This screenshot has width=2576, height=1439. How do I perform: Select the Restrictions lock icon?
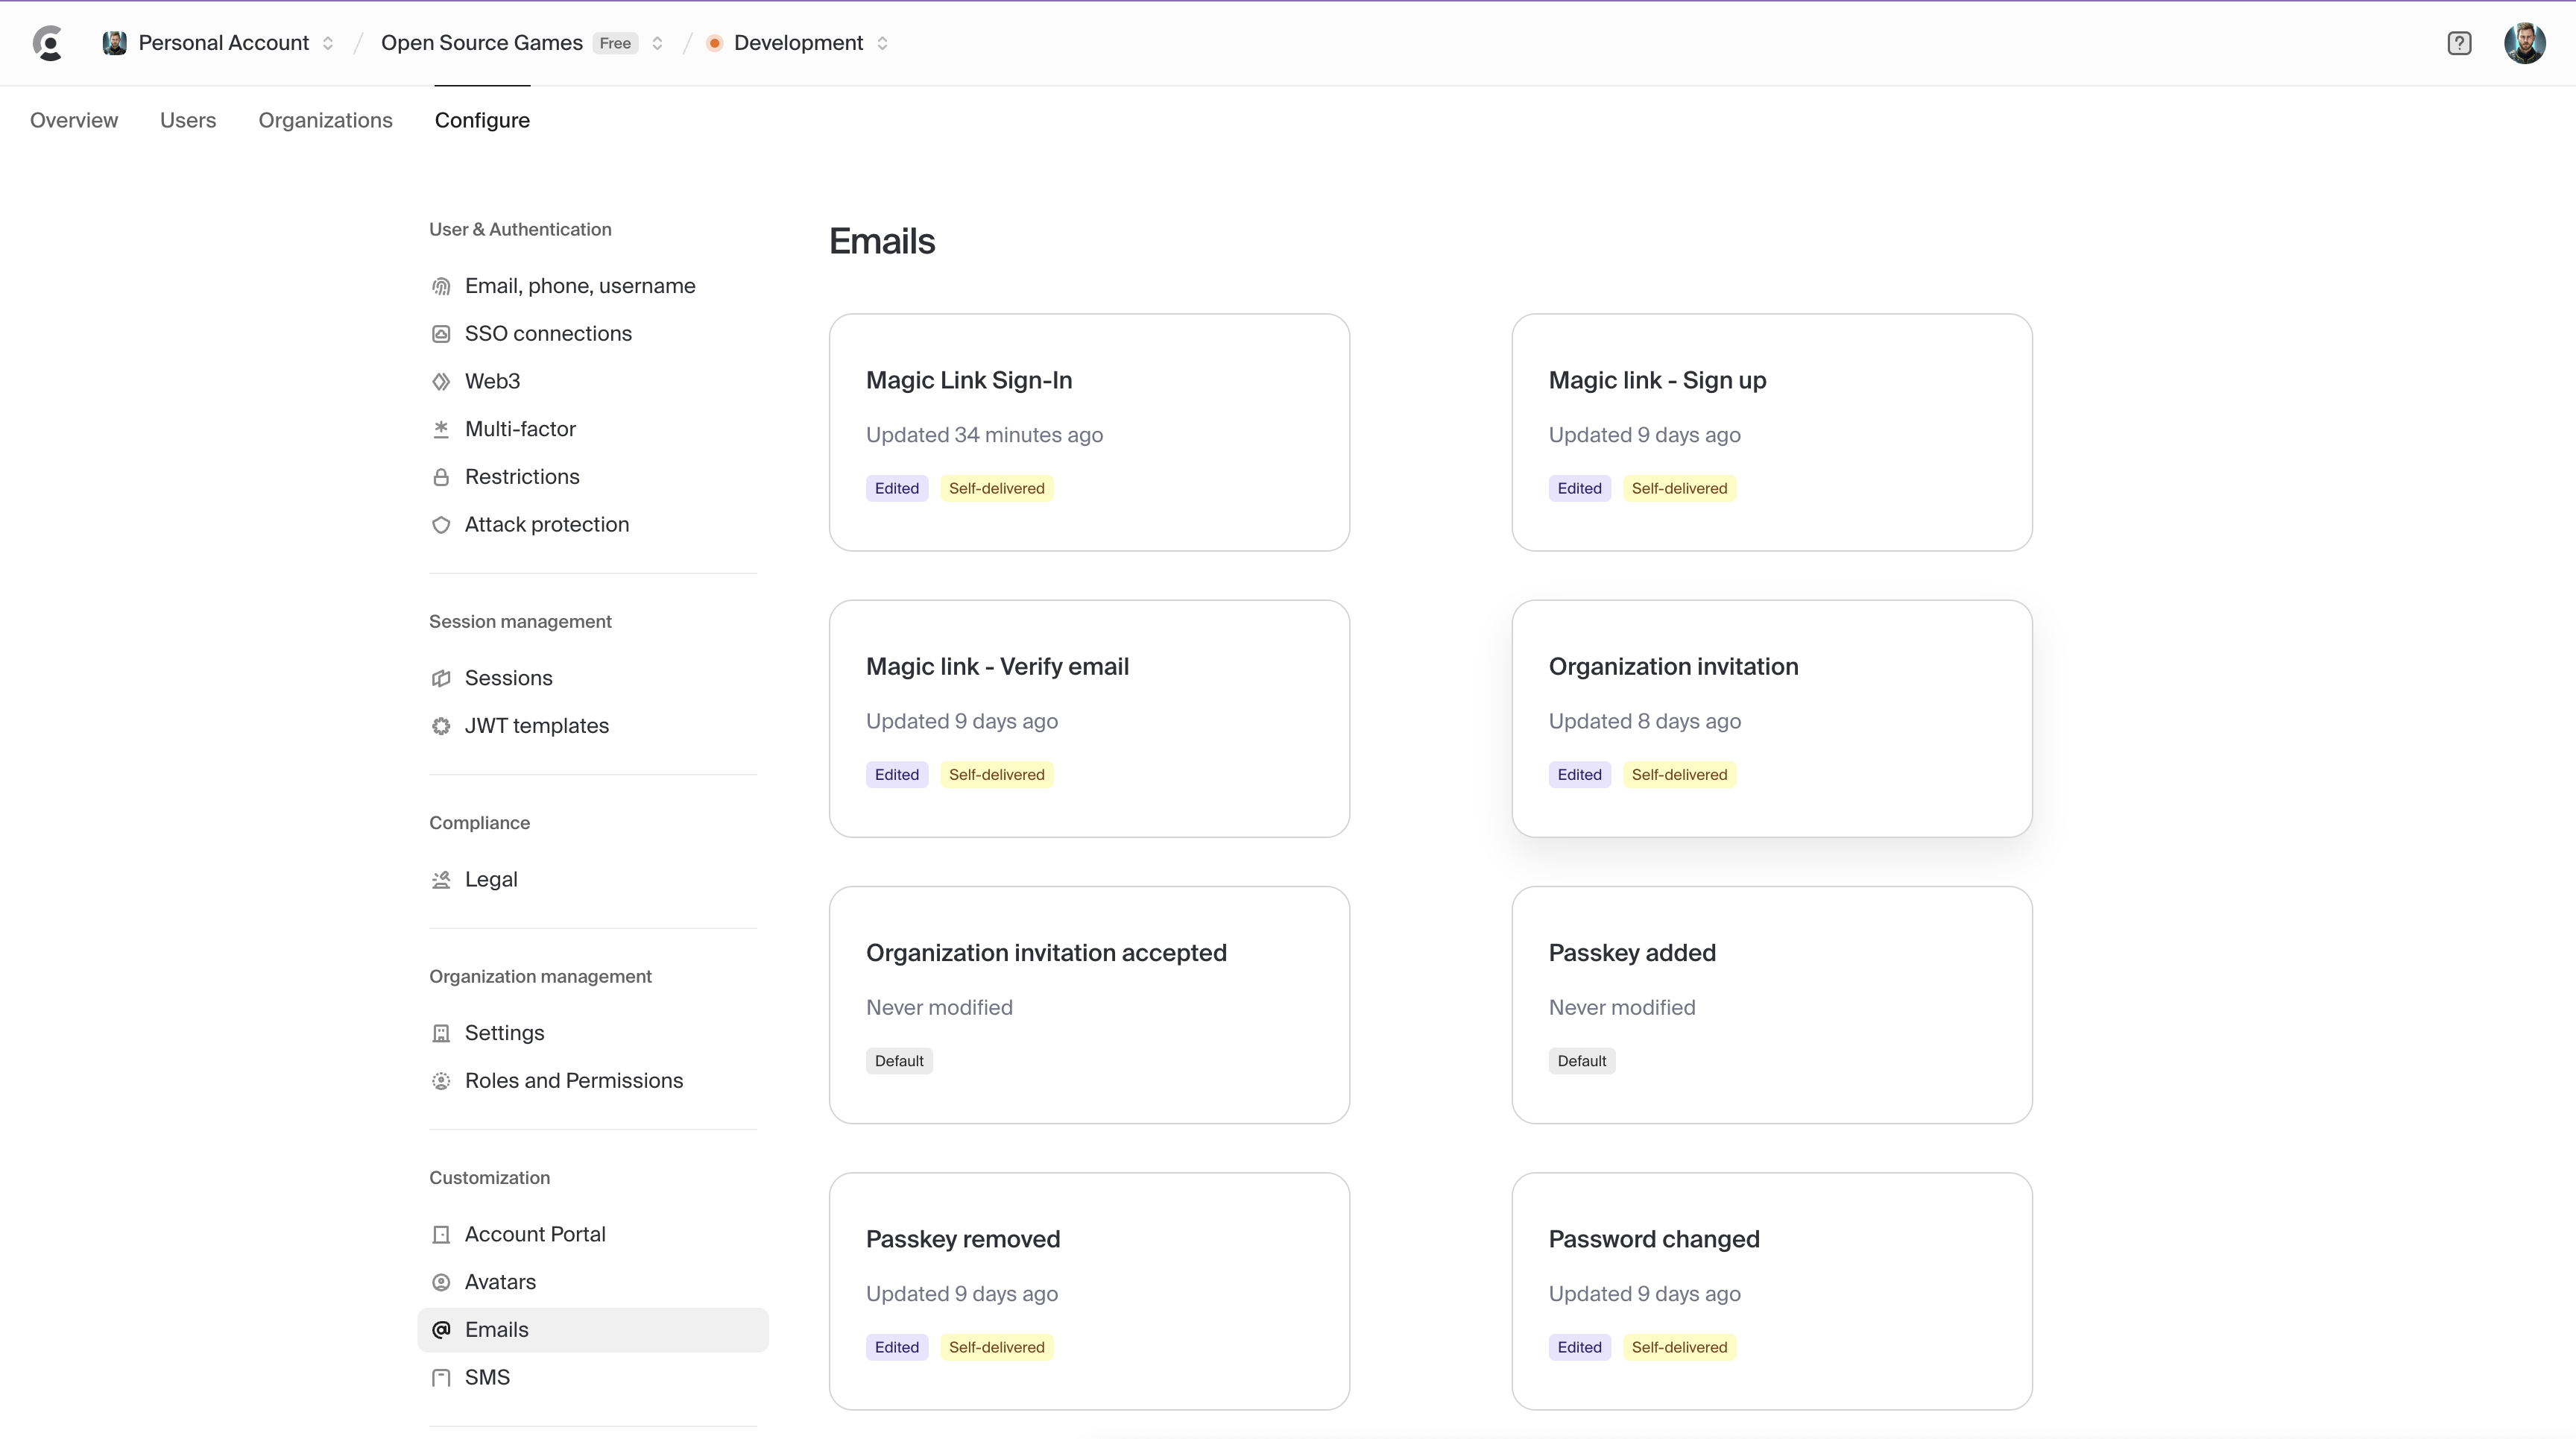(442, 477)
